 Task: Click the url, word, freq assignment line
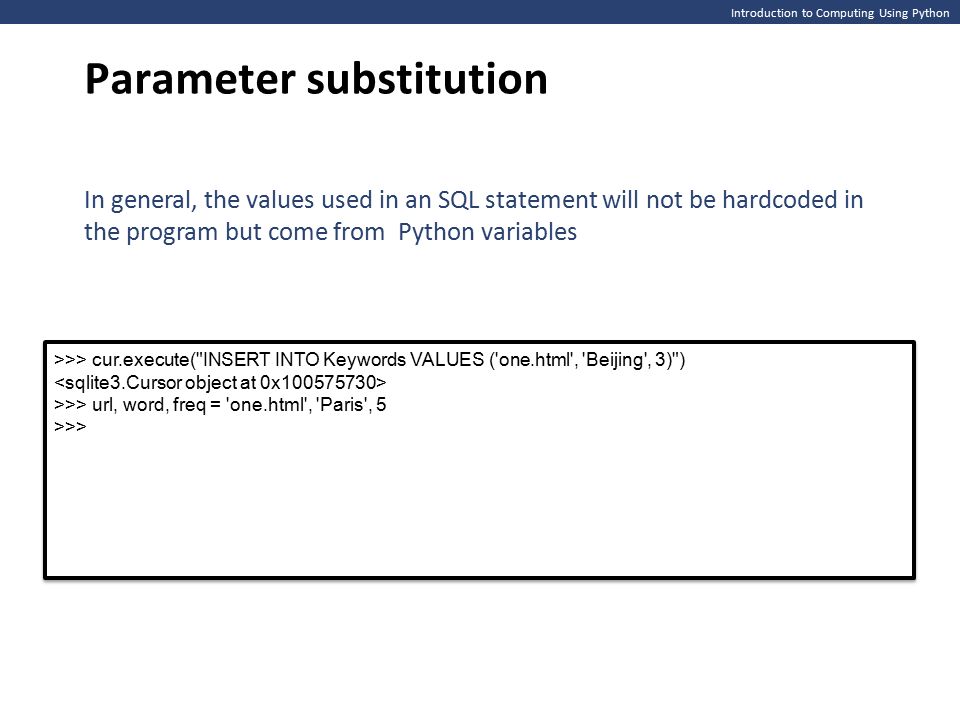pos(220,405)
